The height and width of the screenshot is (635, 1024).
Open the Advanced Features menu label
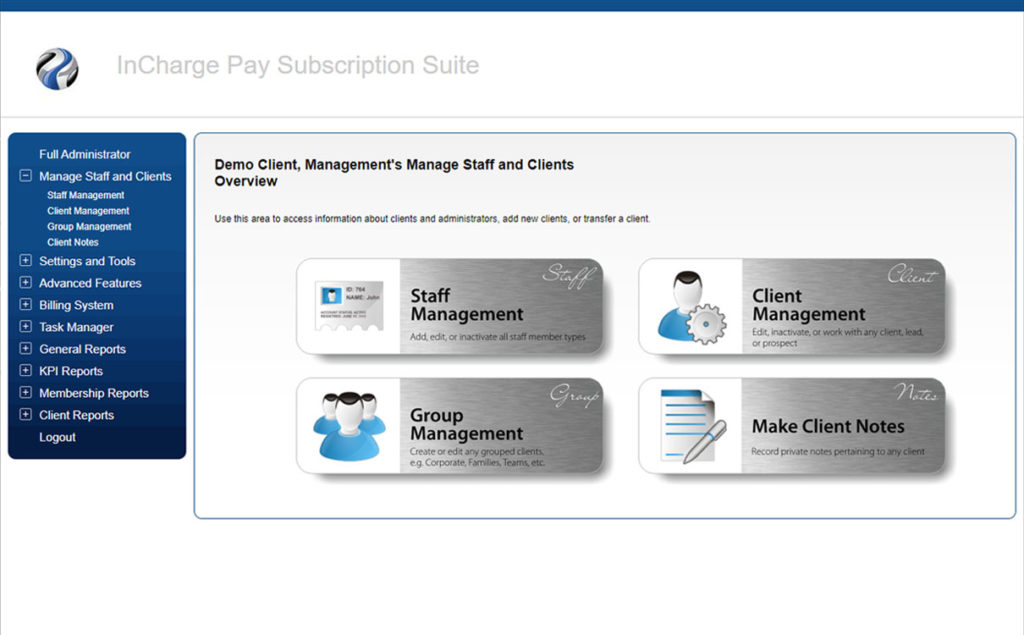90,283
